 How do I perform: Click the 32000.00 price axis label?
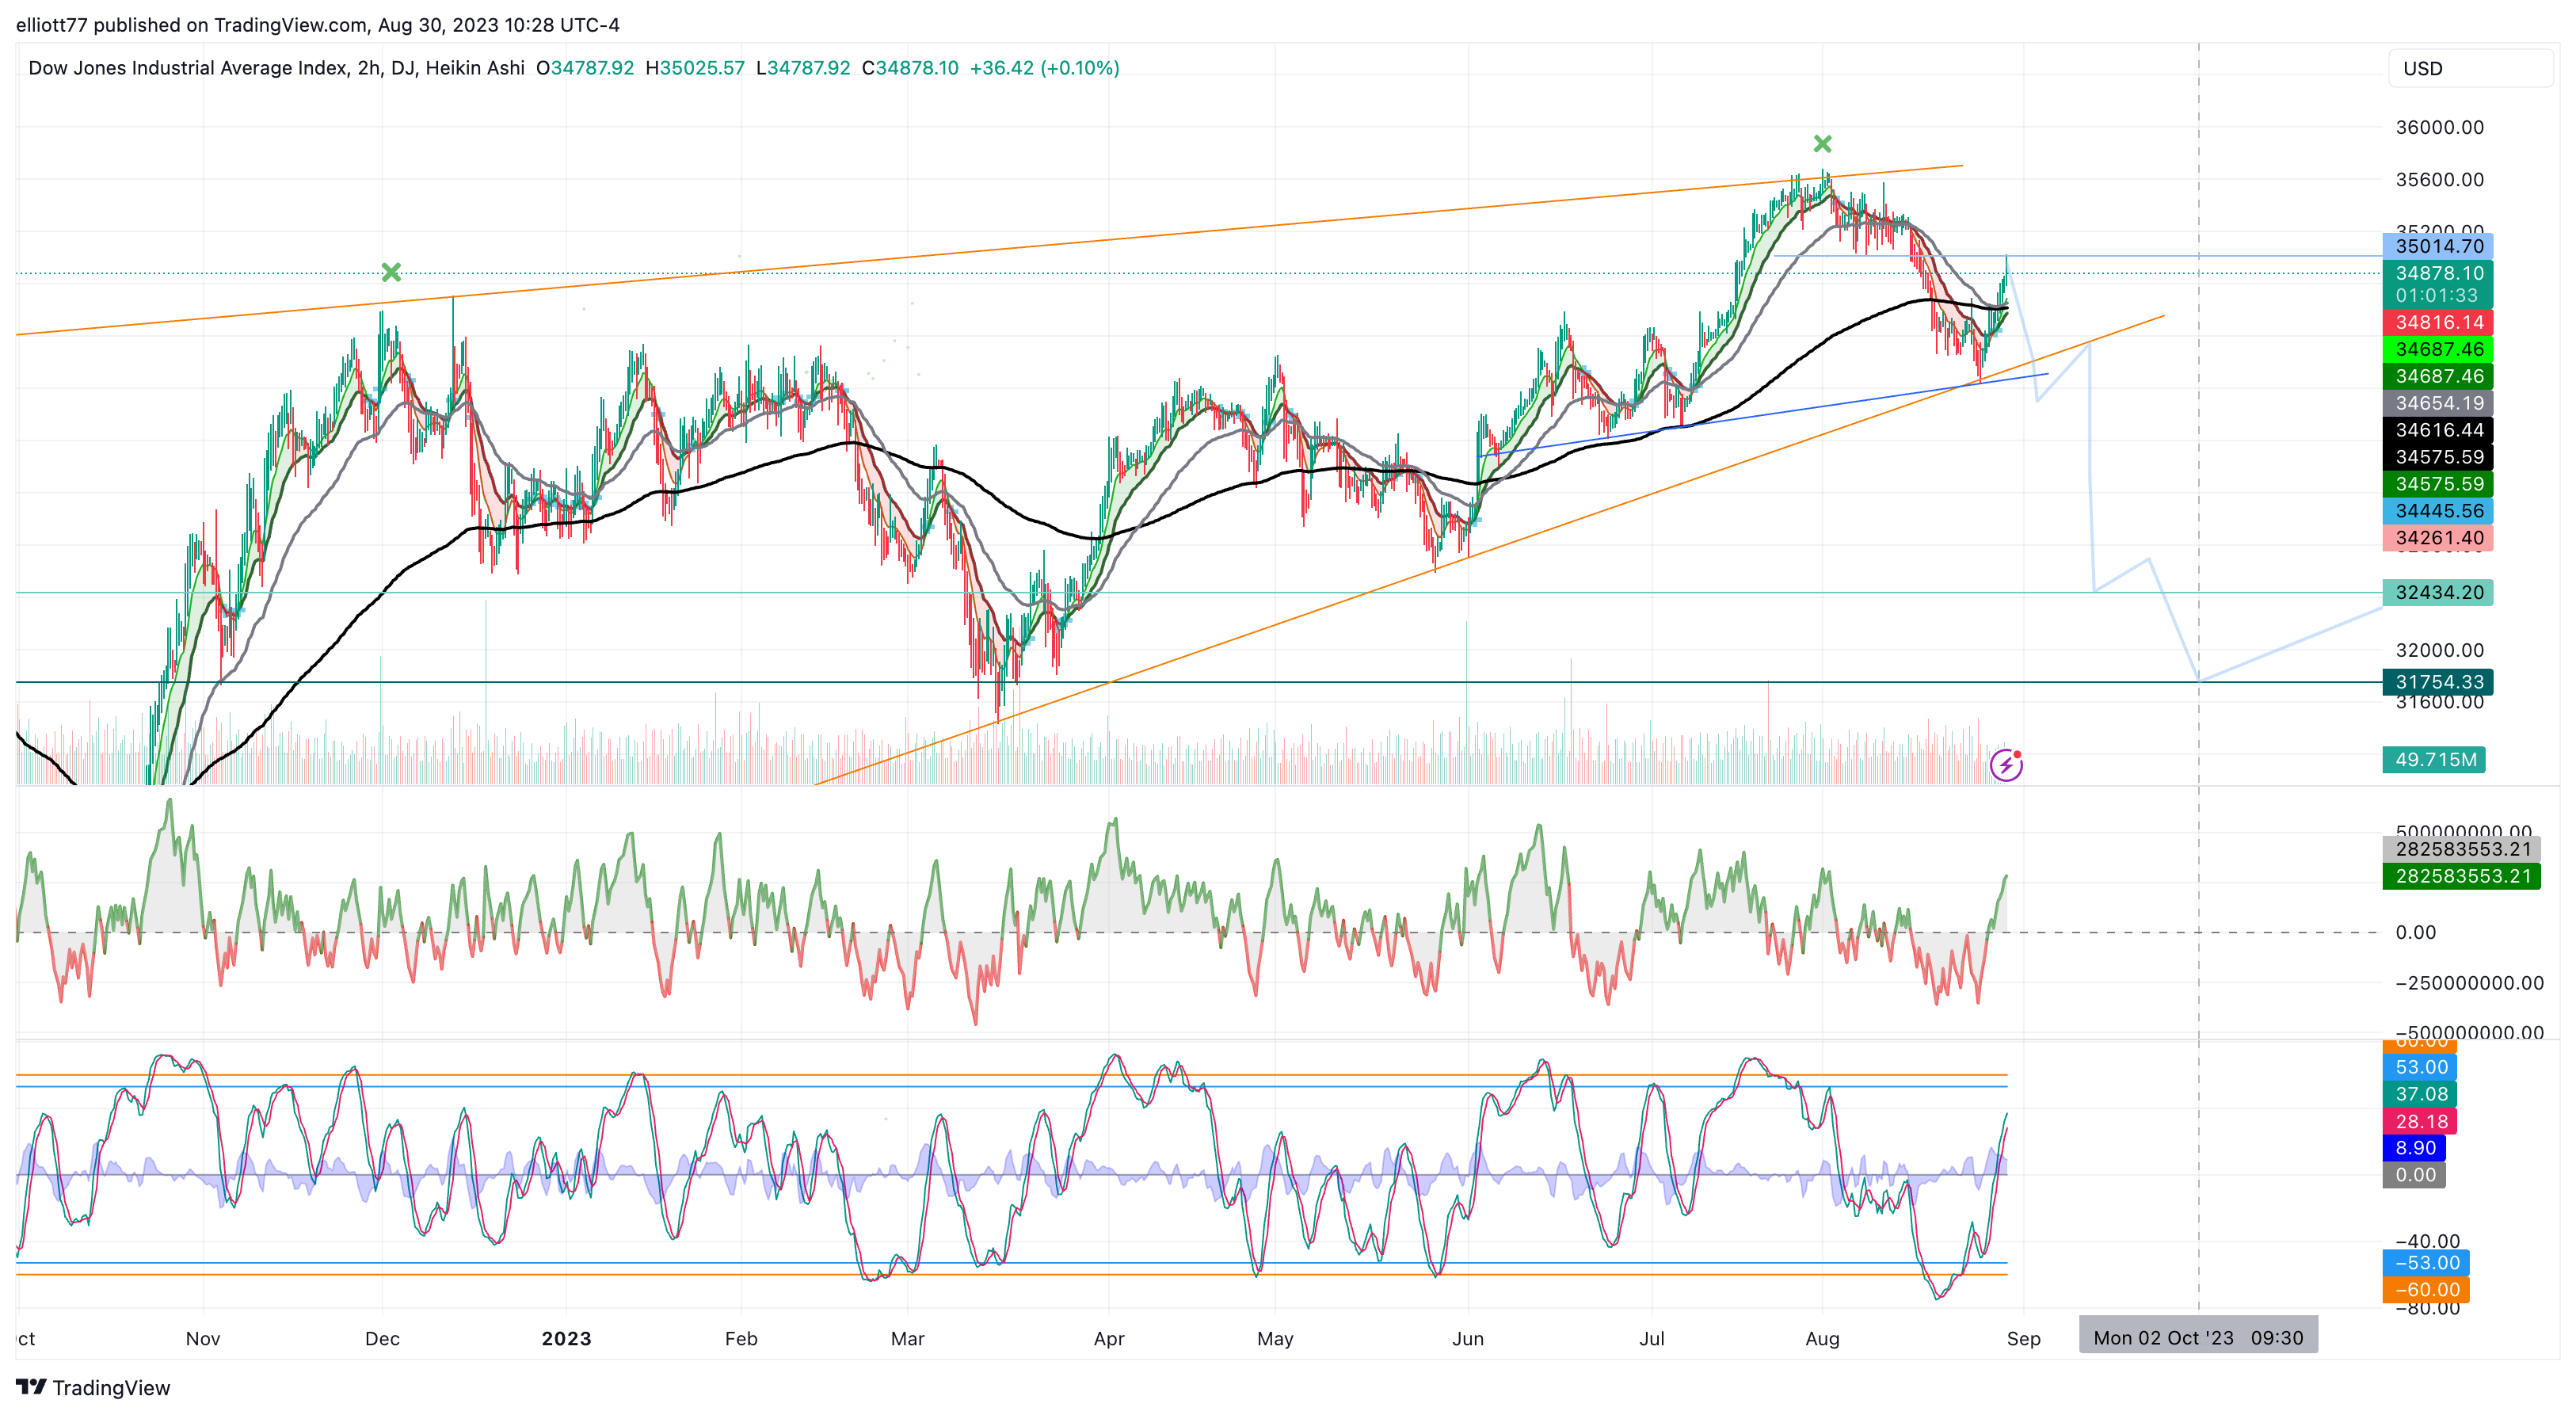(2439, 650)
